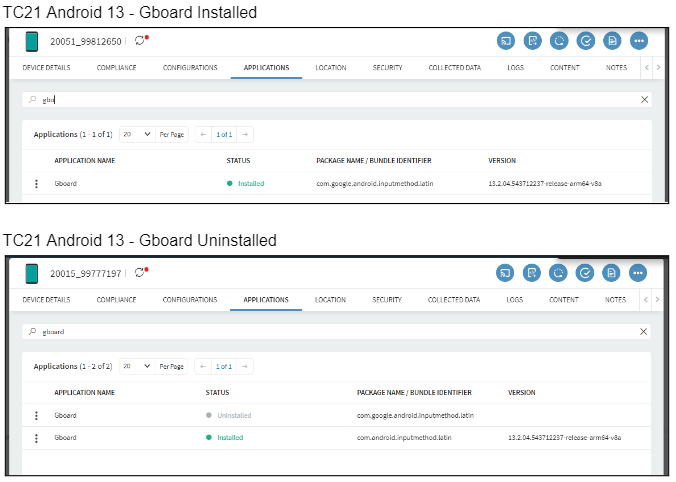Click sync status icon beside 20015_99777197
The width and height of the screenshot is (676, 482).
140,272
